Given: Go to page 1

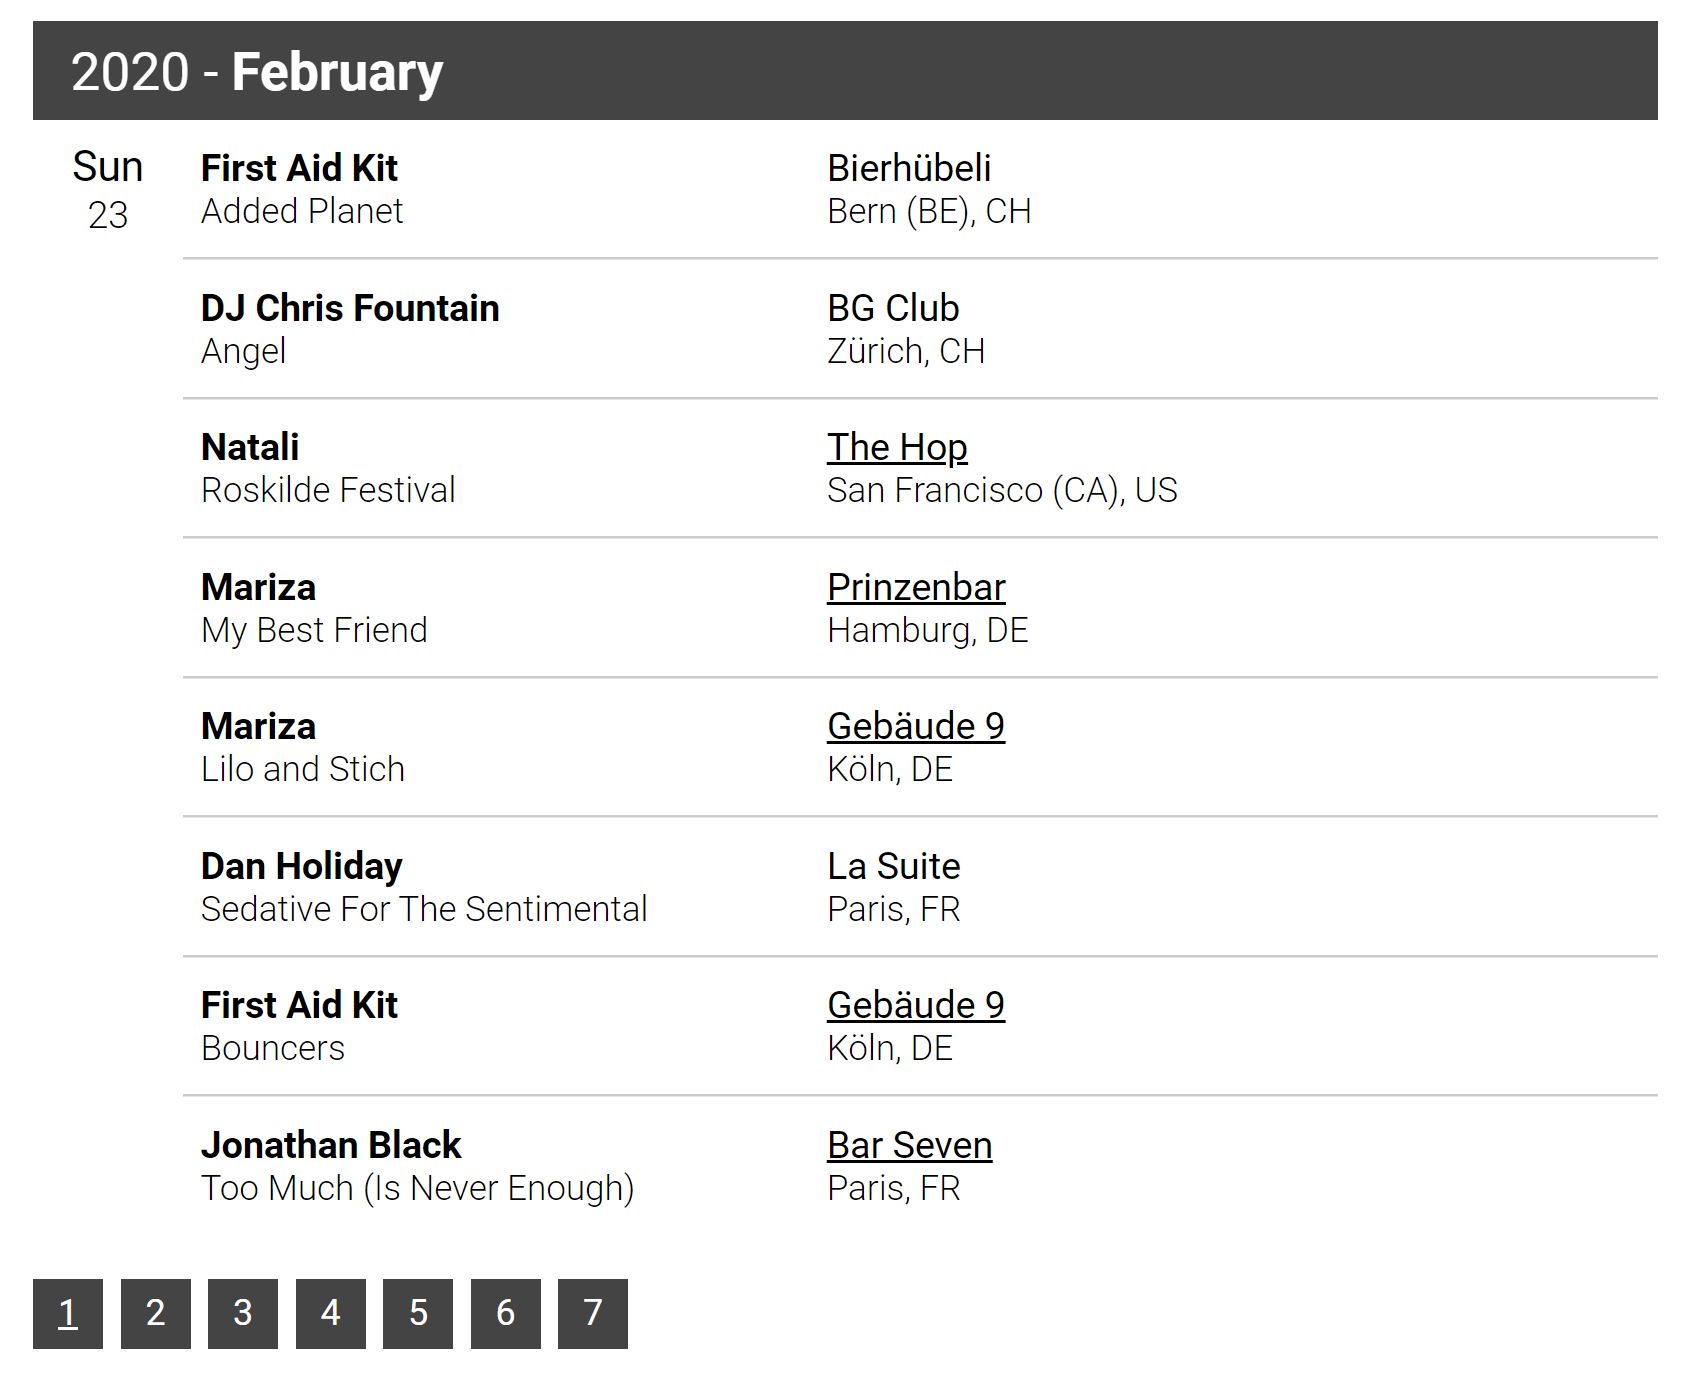Looking at the screenshot, I should coord(68,1313).
